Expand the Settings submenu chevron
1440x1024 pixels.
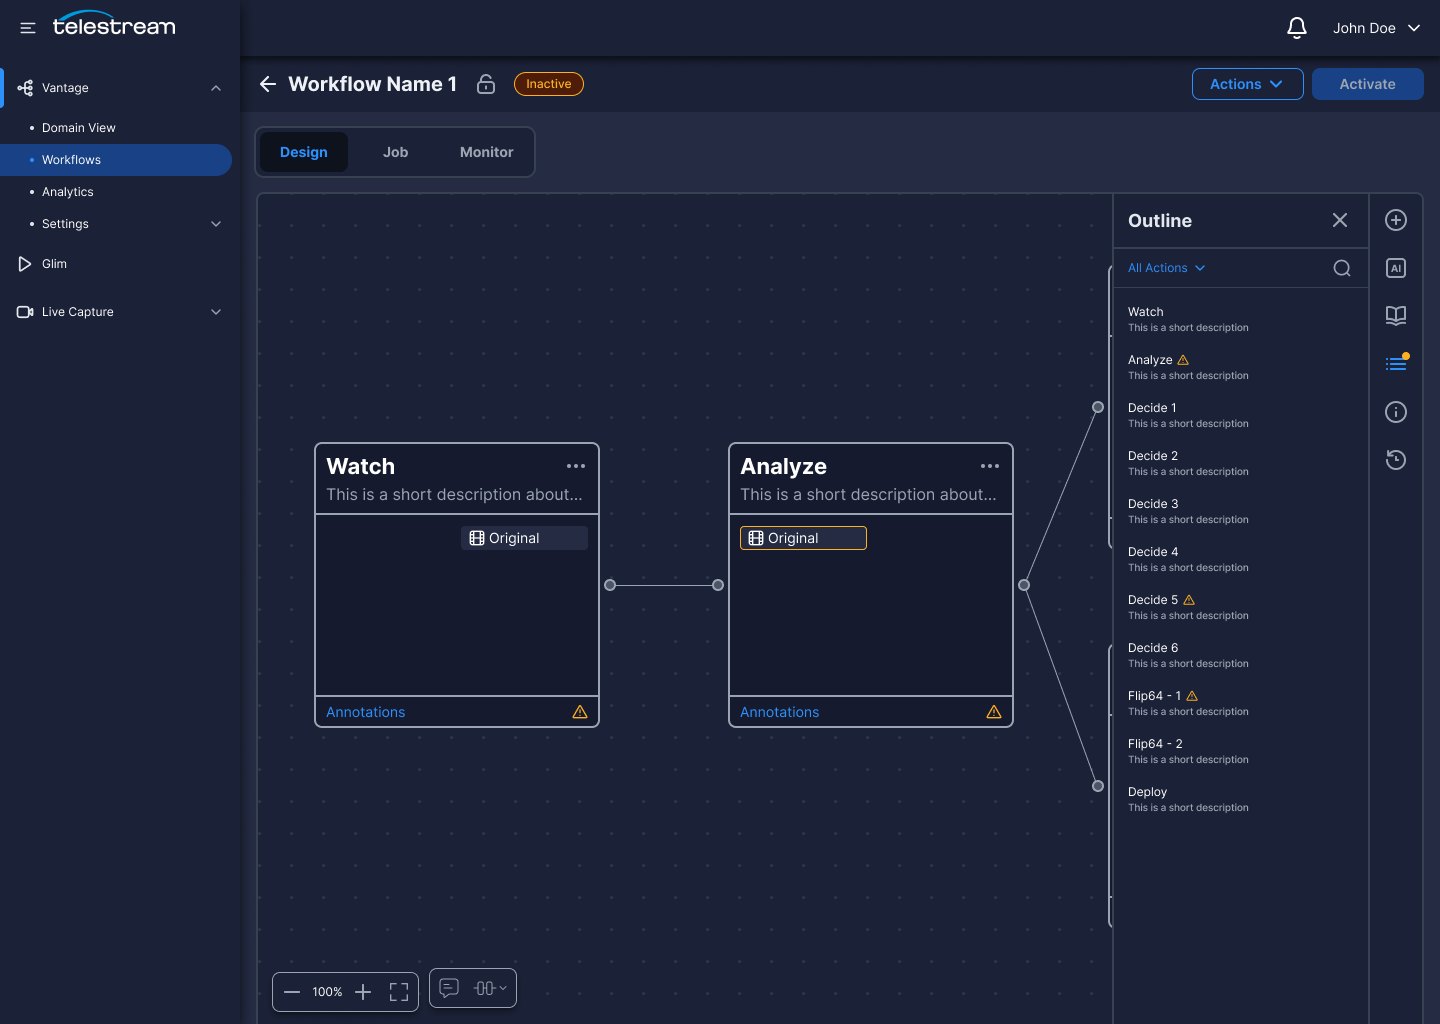[216, 224]
